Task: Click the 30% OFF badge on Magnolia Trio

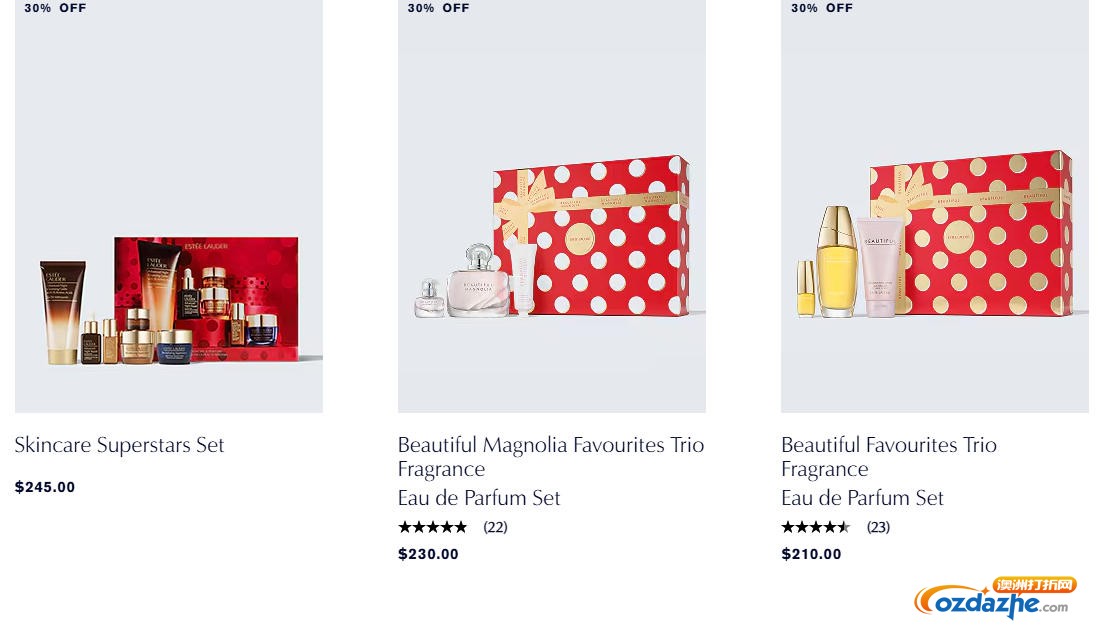Action: tap(439, 8)
